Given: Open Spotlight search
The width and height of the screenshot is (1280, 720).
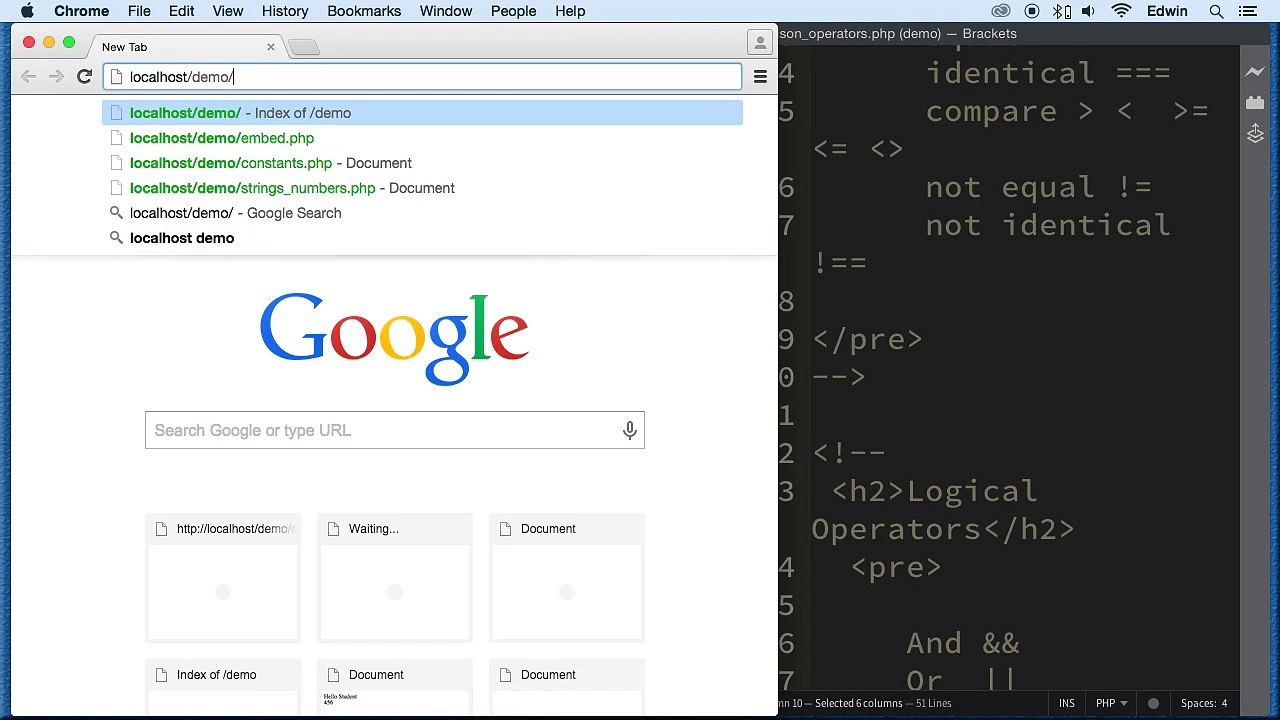Looking at the screenshot, I should click(1216, 11).
